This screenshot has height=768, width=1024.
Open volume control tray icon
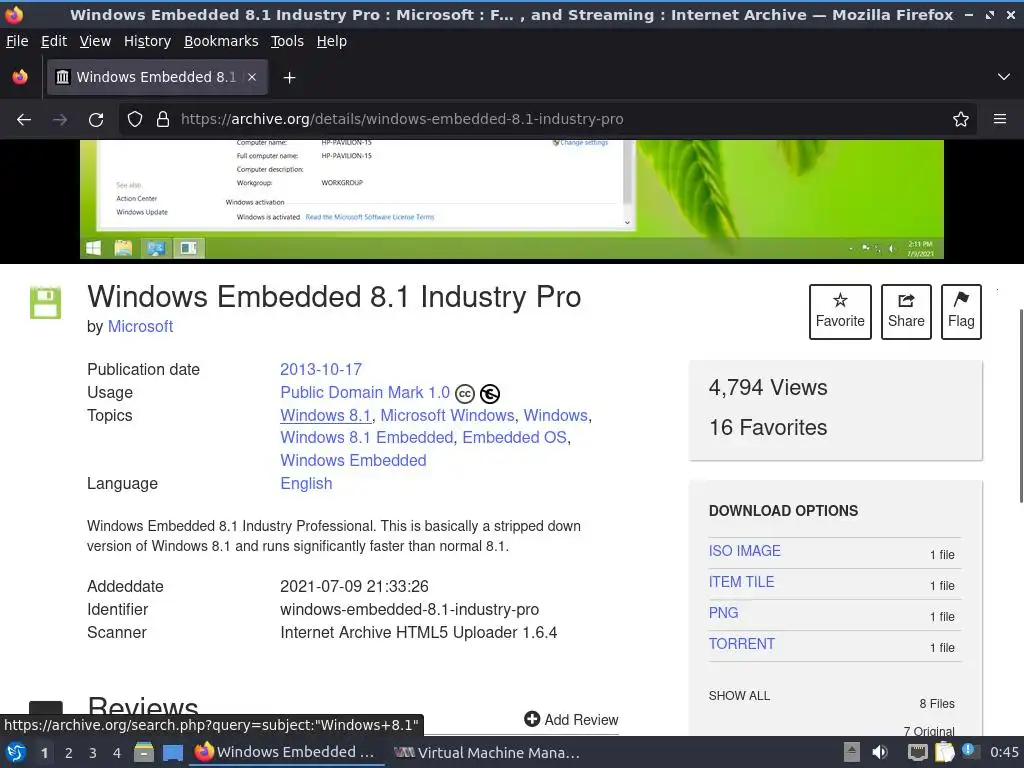tap(880, 752)
